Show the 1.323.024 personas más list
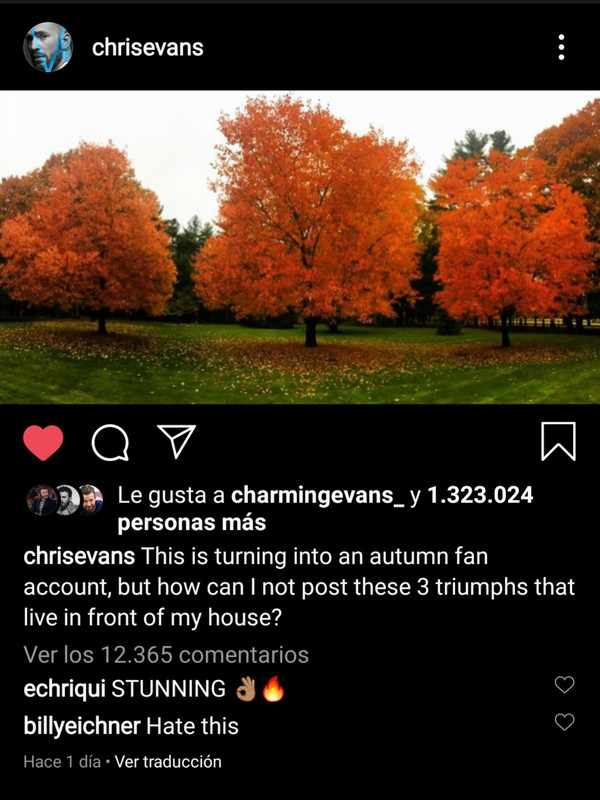Screen dimensions: 600x800 tap(325, 509)
